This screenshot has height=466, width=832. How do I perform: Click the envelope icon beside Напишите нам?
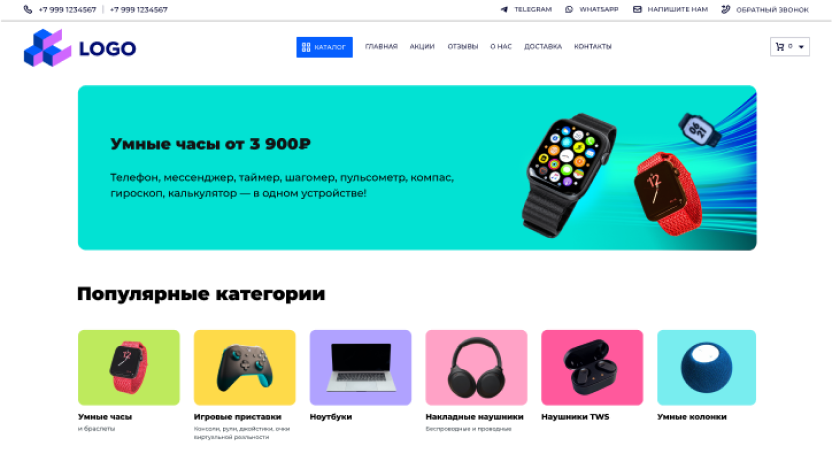(x=637, y=10)
